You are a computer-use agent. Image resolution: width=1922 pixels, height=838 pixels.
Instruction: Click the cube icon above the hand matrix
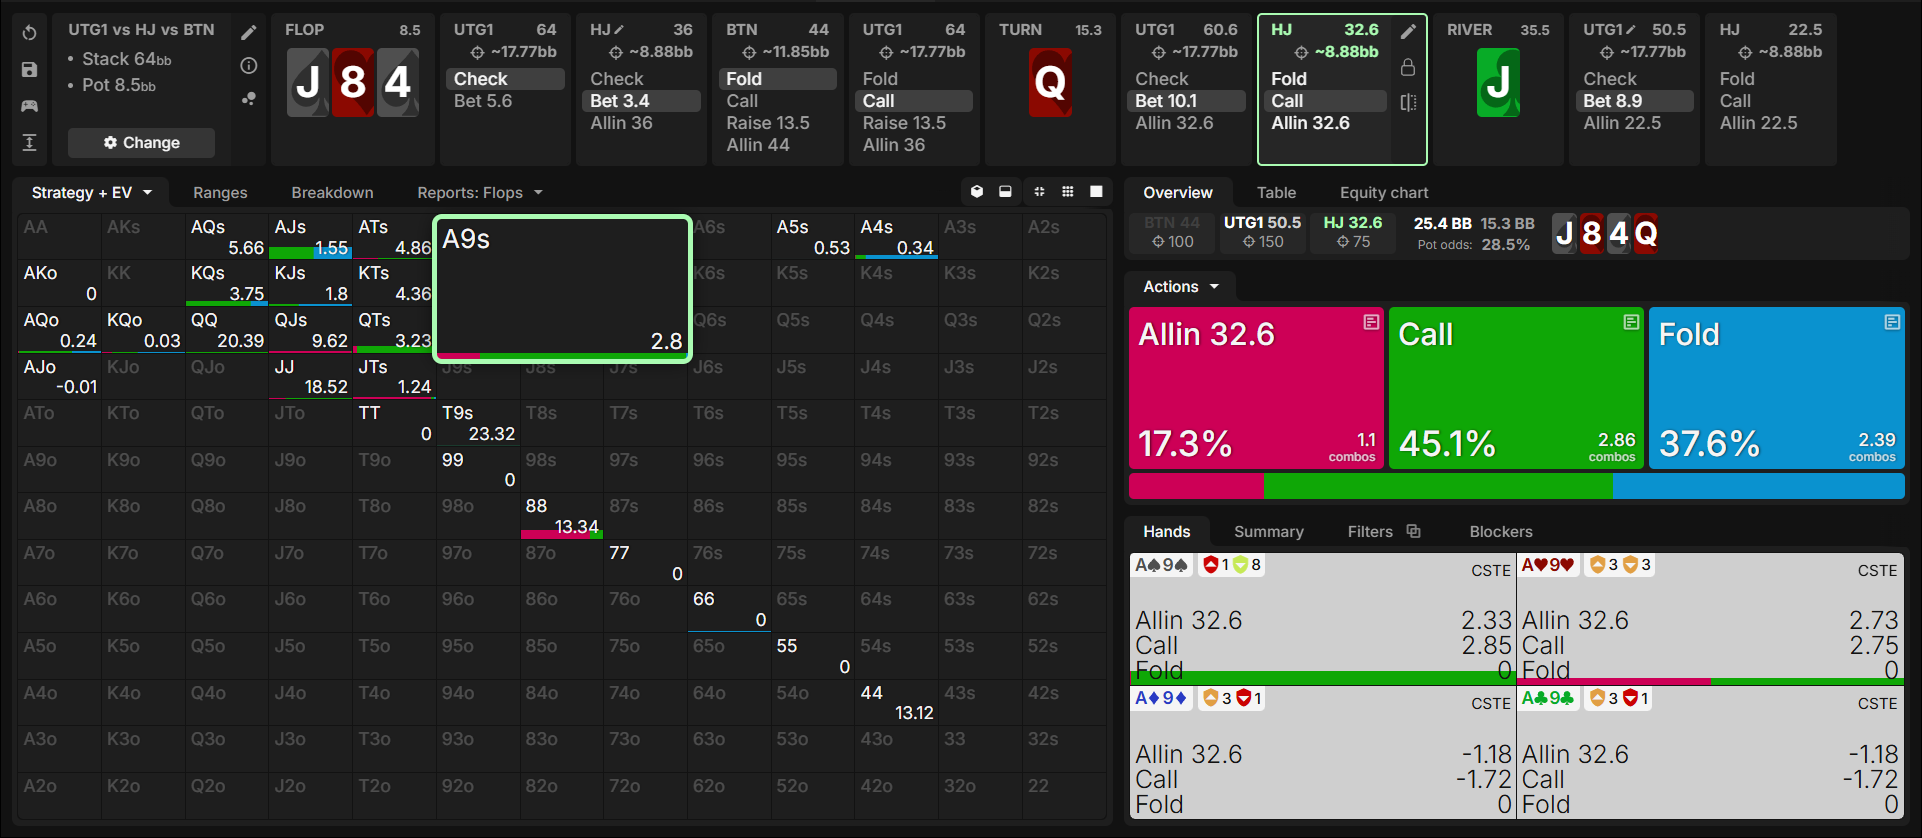click(977, 192)
